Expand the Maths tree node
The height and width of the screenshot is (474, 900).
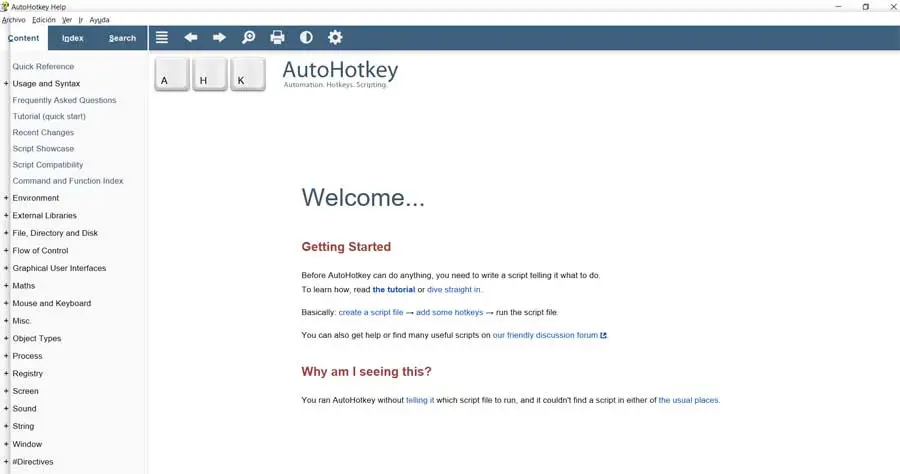click(x=6, y=285)
